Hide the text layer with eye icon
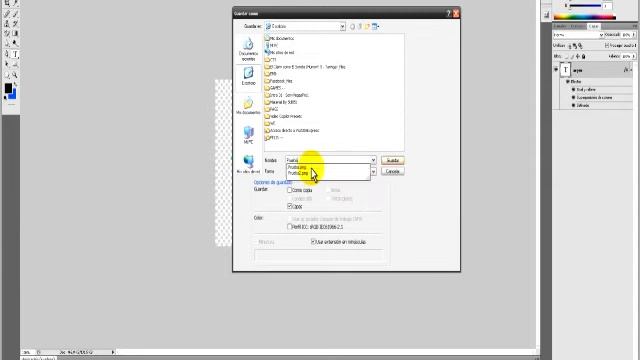 click(556, 70)
